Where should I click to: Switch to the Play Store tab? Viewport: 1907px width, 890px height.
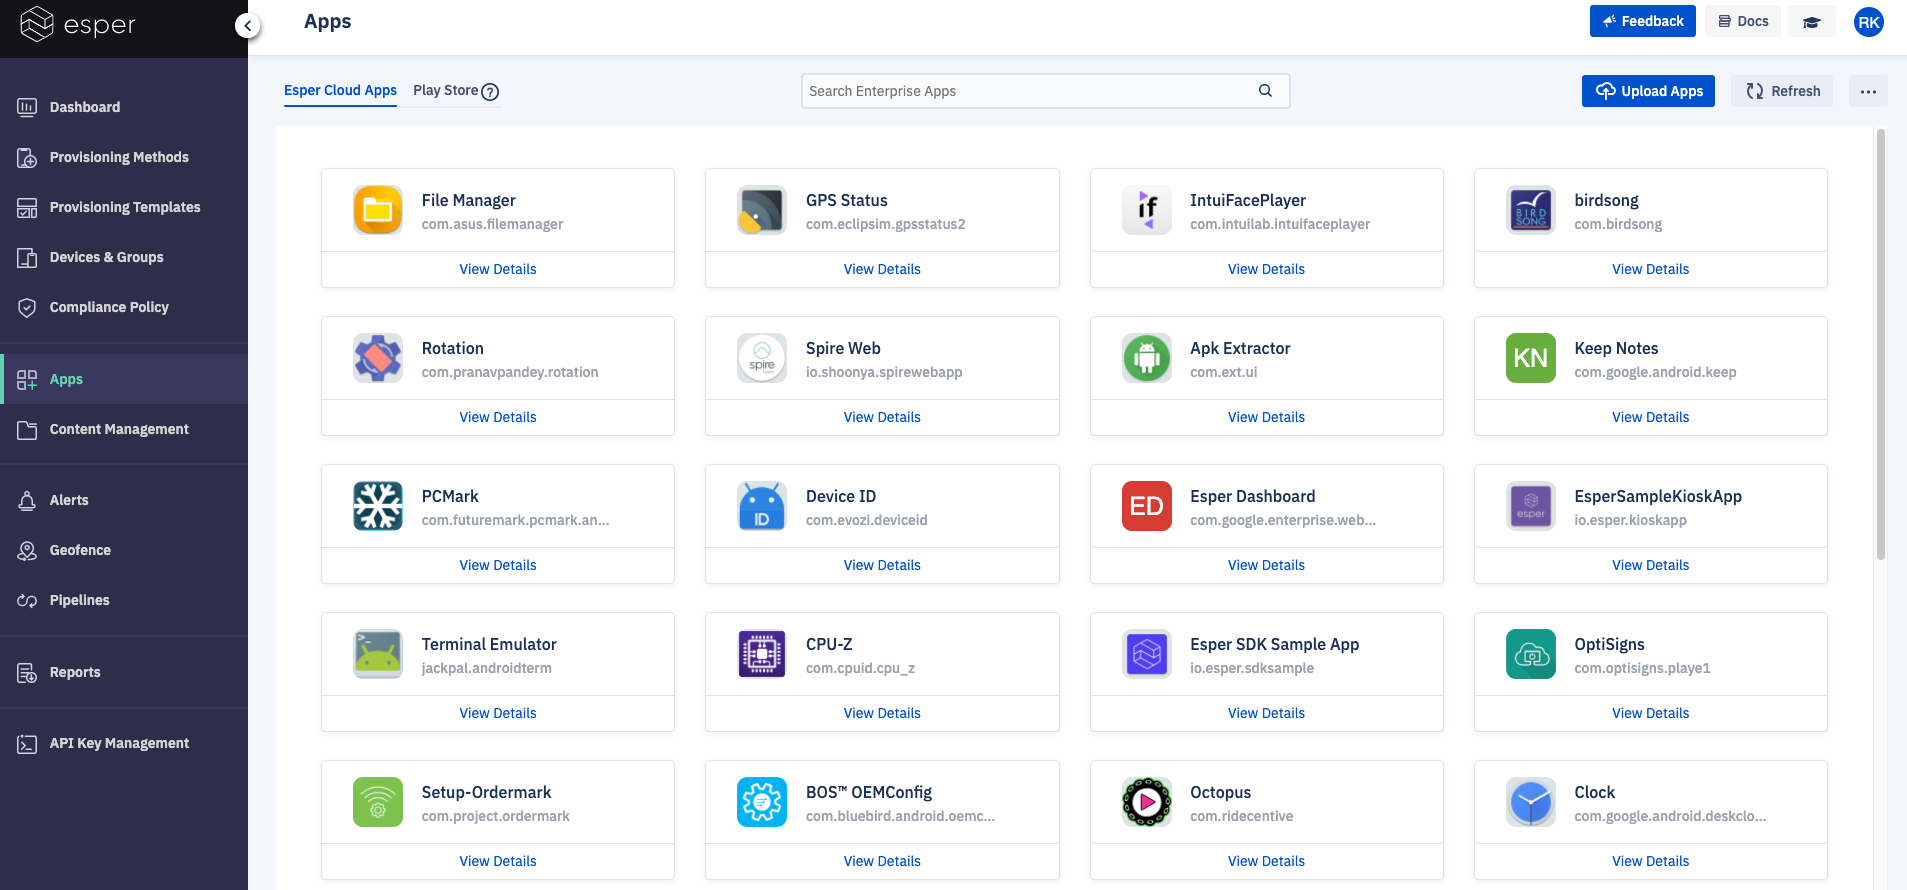tap(445, 90)
